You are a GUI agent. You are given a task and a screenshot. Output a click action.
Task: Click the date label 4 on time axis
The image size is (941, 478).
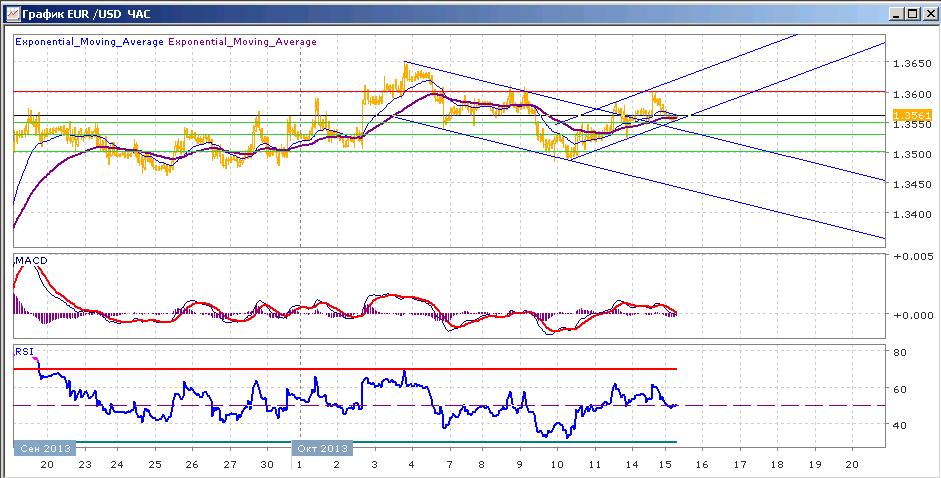pyautogui.click(x=411, y=465)
